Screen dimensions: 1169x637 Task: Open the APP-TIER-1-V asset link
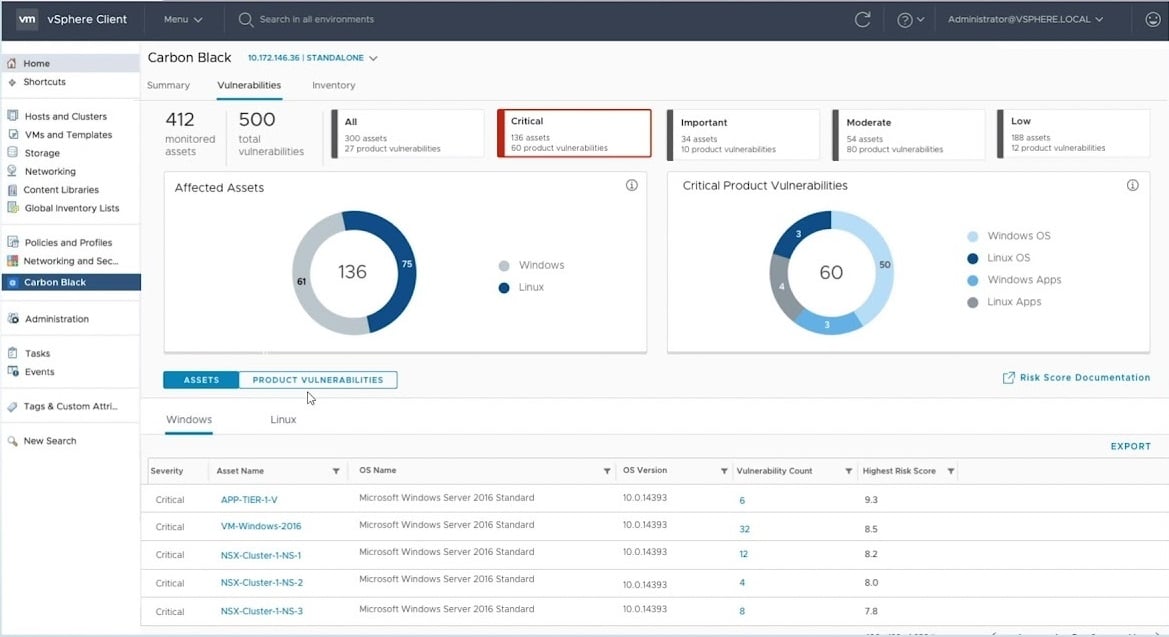pos(249,500)
